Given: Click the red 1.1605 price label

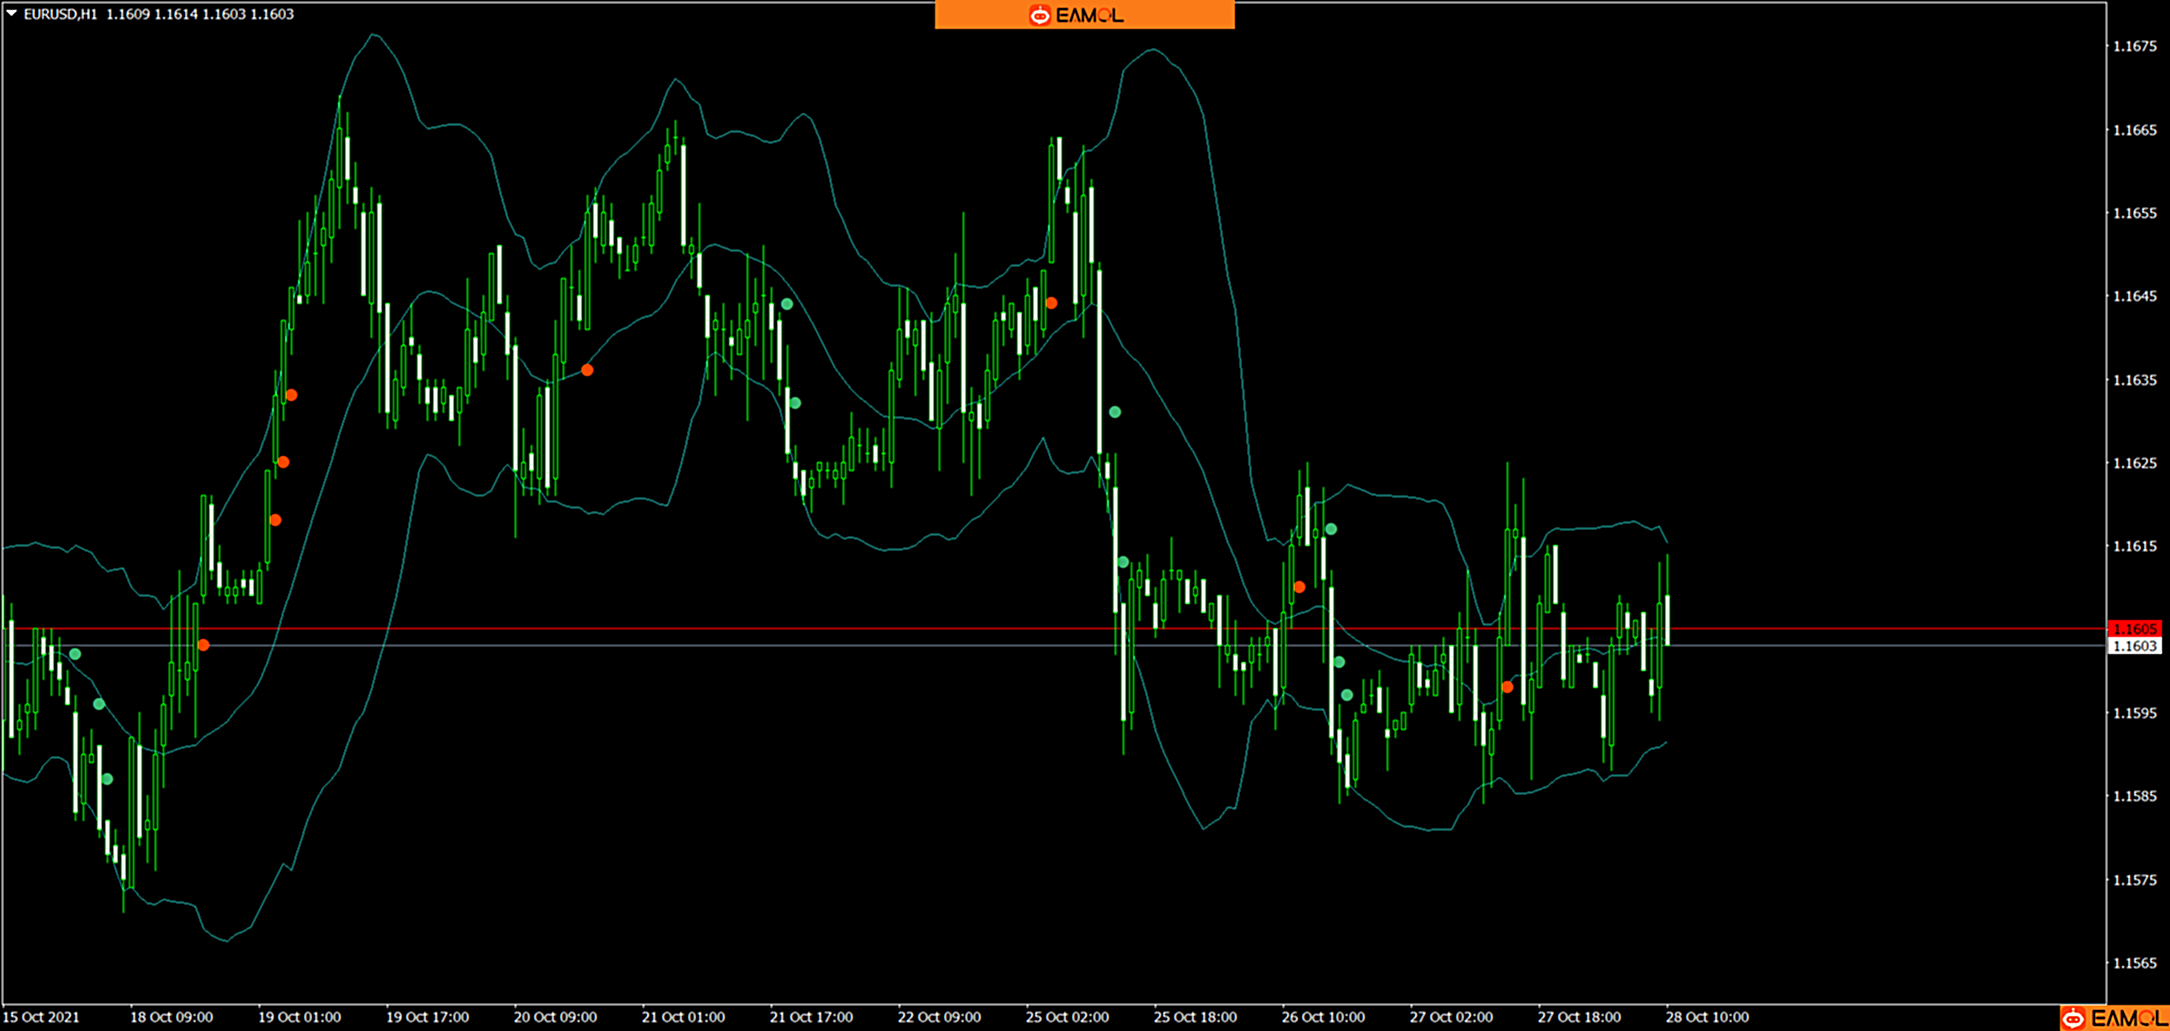Looking at the screenshot, I should tap(2135, 629).
